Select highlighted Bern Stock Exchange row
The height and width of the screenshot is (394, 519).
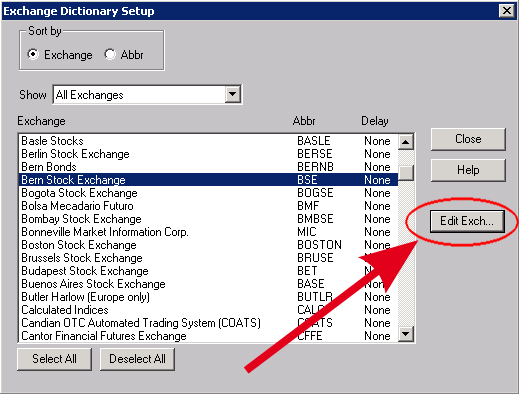coord(209,180)
